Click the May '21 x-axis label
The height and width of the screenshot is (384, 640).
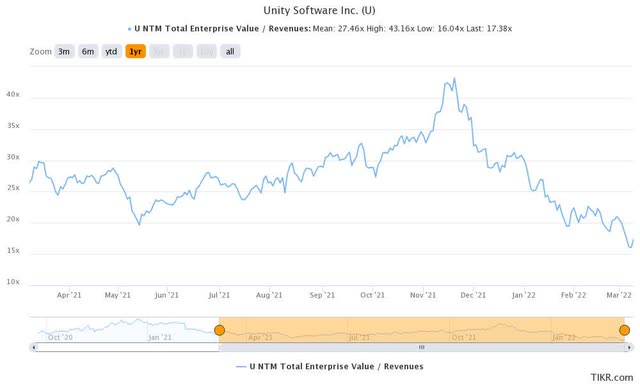point(118,295)
